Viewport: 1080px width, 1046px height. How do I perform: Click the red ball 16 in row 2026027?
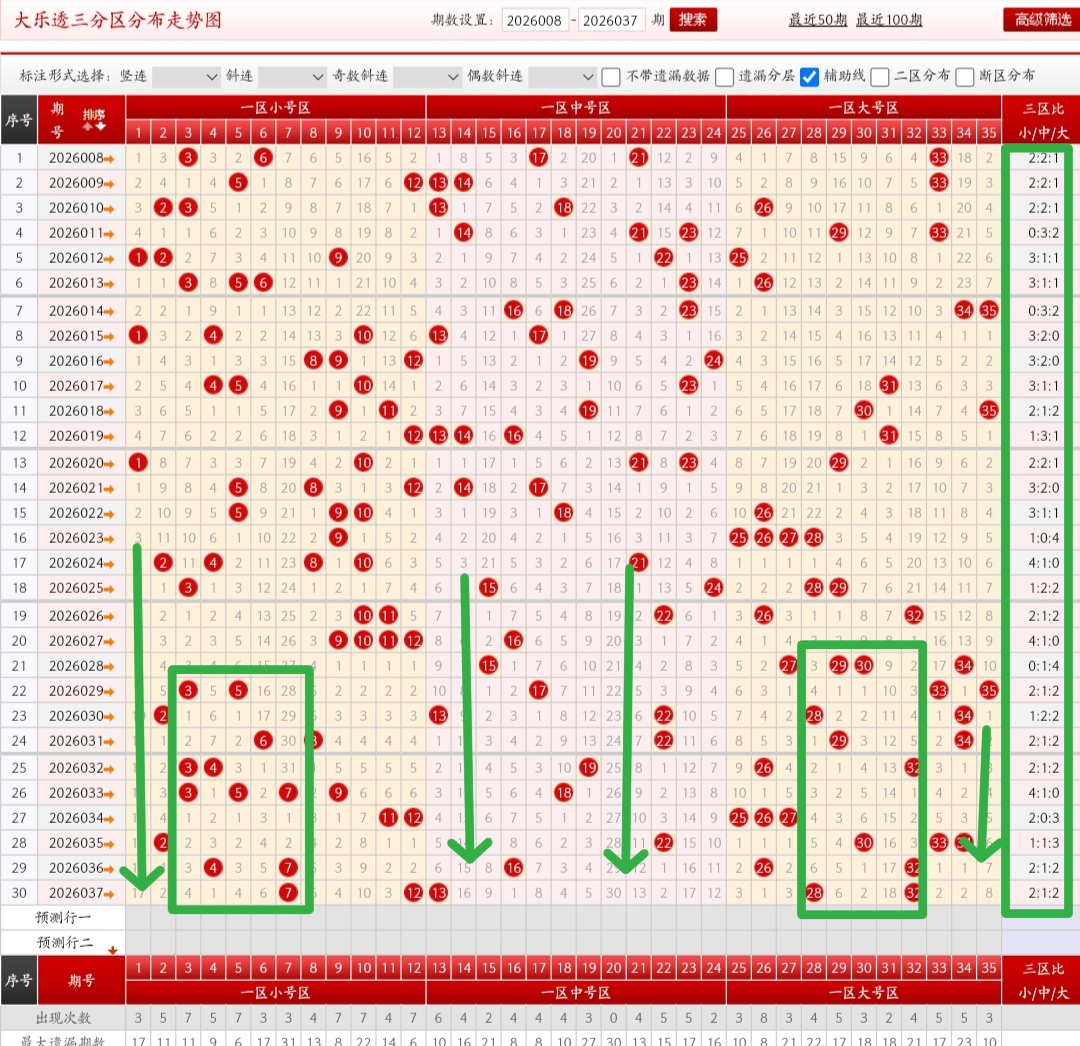[x=513, y=640]
